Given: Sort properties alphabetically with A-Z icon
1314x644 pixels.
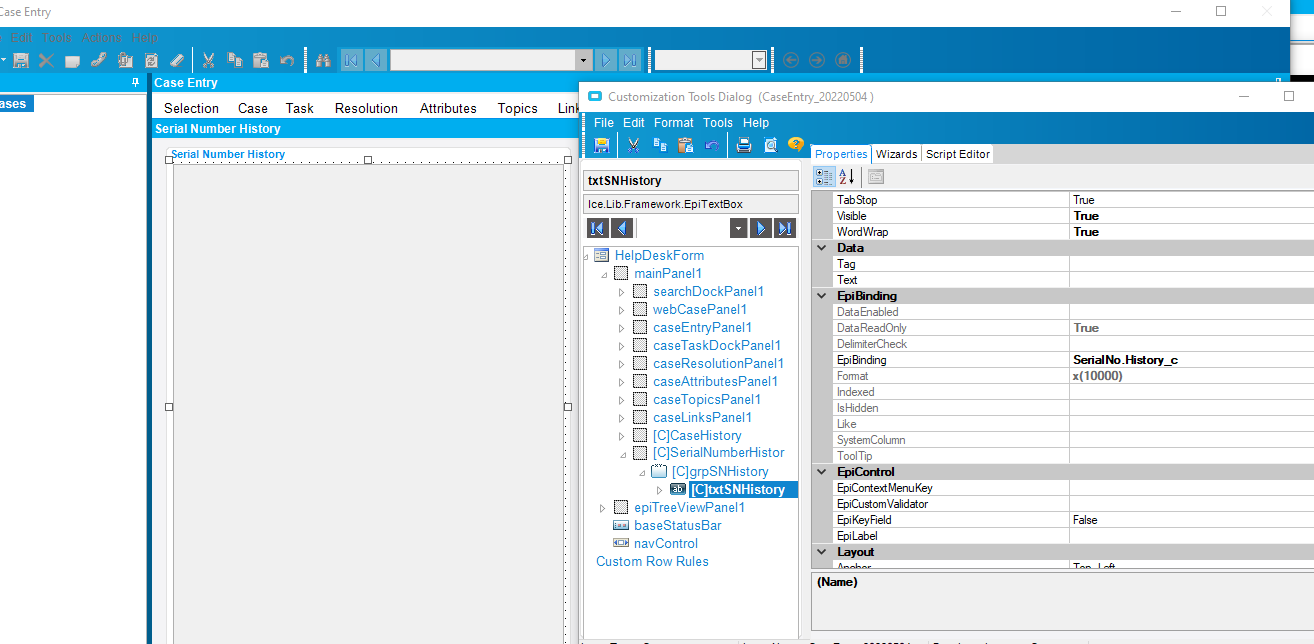Looking at the screenshot, I should pos(847,177).
